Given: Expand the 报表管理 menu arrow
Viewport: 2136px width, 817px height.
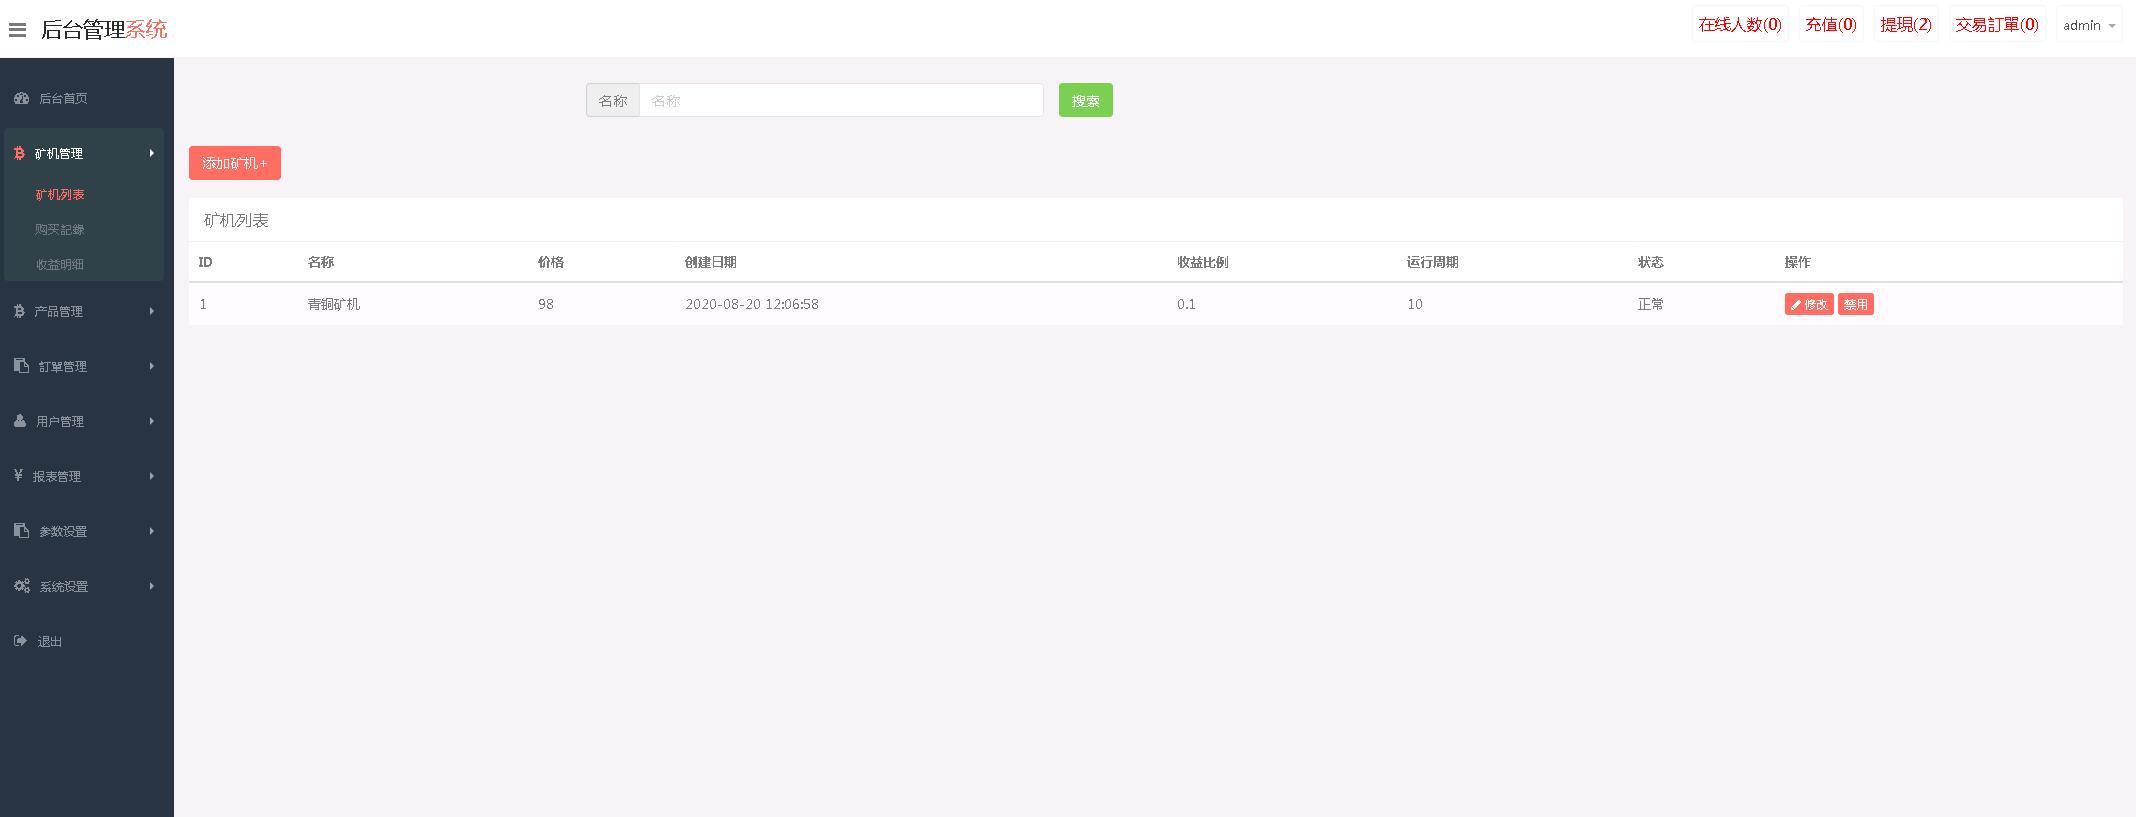Looking at the screenshot, I should click(152, 476).
